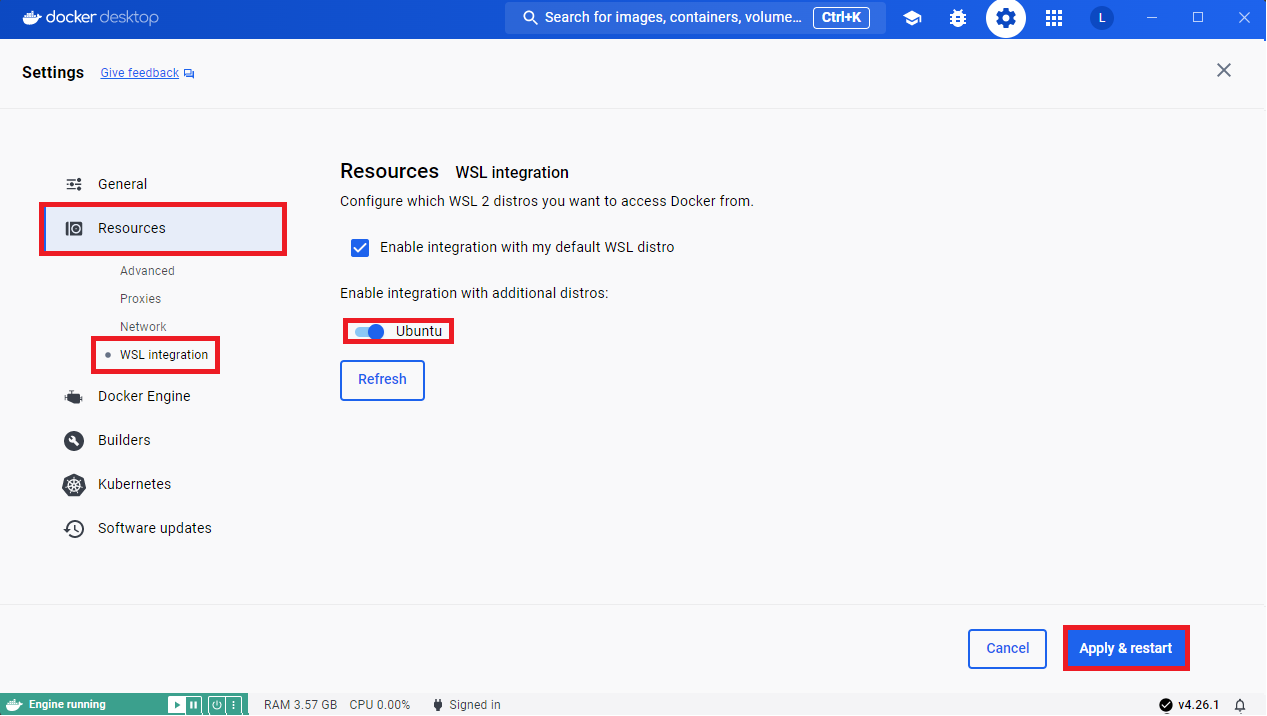This screenshot has width=1267, height=716.
Task: Click the RAM 3.57 GB status text
Action: [300, 705]
